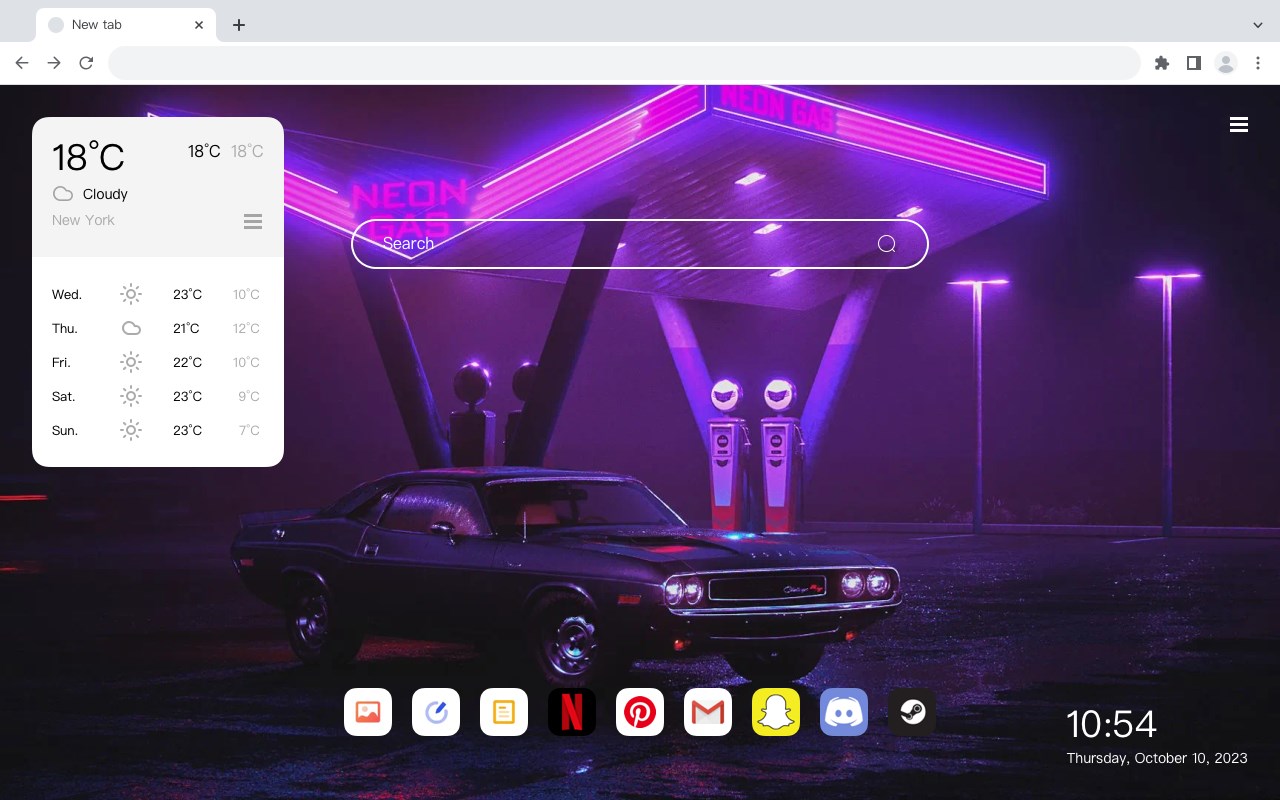Viewport: 1280px width, 800px height.
Task: Open the Gmail shortcut
Action: pyautogui.click(x=708, y=712)
